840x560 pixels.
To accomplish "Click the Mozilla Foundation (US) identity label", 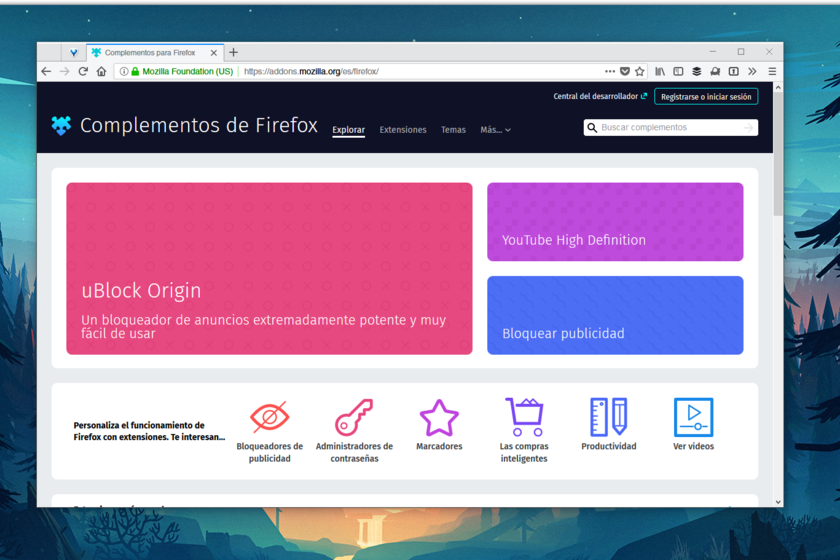I will click(x=188, y=71).
